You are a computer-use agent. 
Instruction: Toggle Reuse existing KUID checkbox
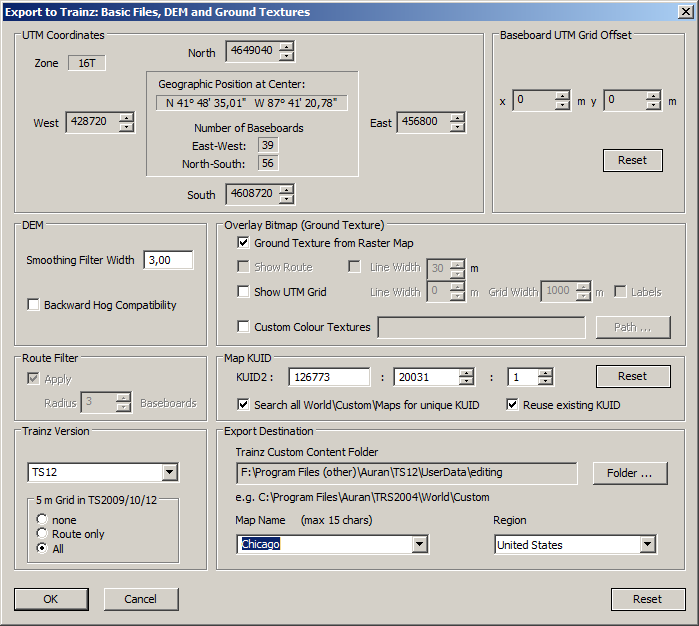click(x=514, y=405)
